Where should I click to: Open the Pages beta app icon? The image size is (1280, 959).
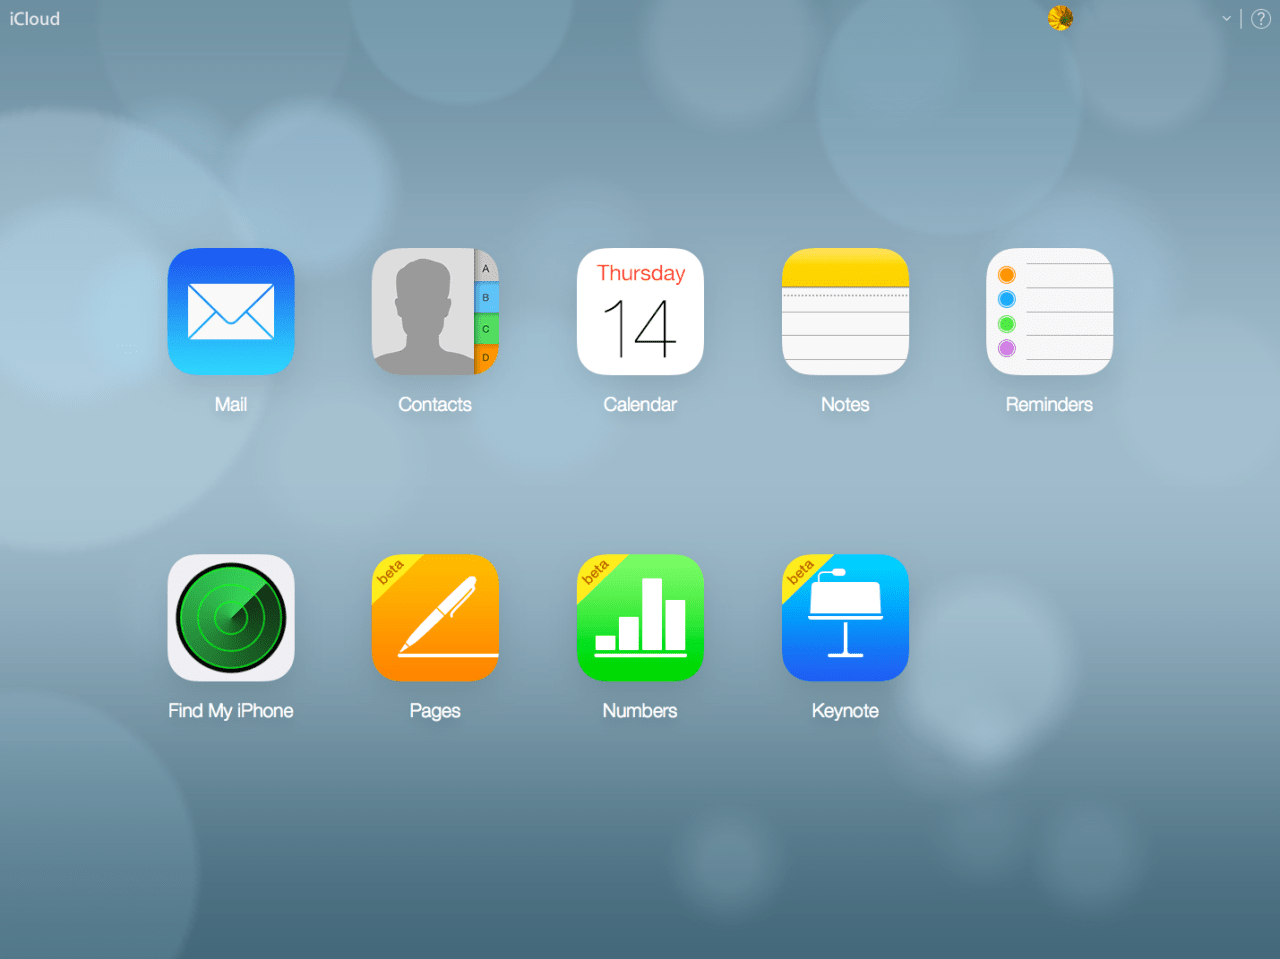(x=435, y=618)
